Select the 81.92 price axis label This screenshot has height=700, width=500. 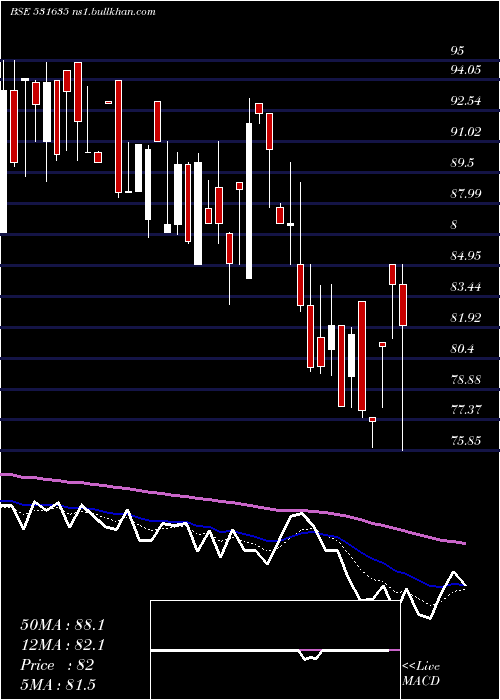tap(466, 318)
